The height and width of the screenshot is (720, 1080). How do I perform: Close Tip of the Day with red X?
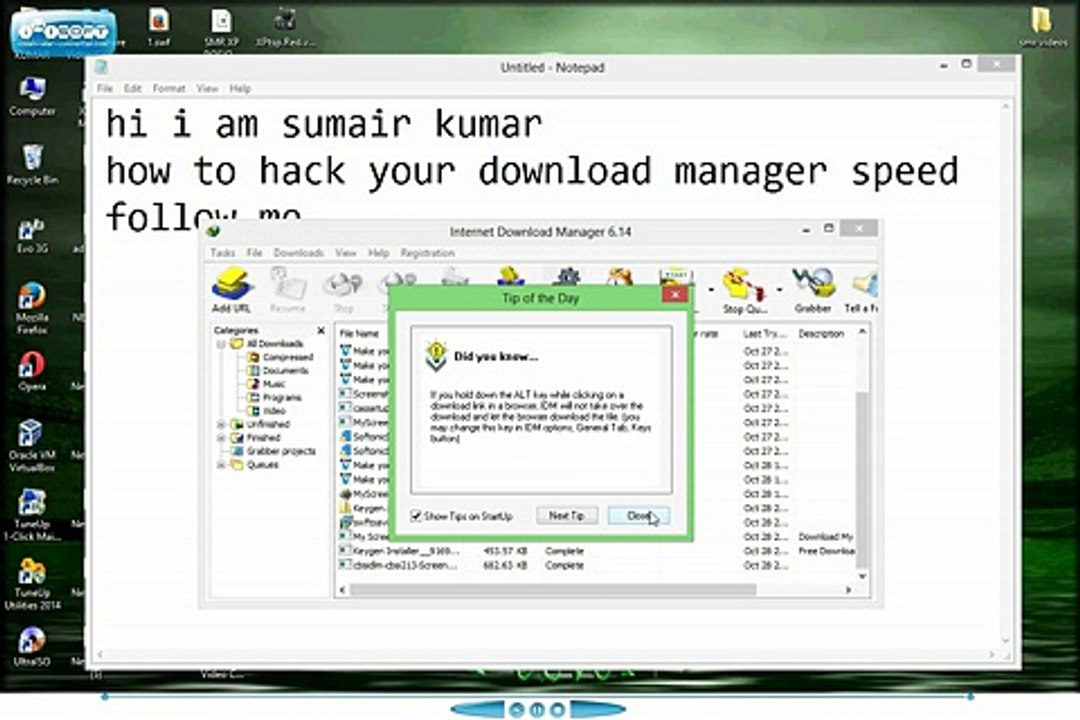(675, 294)
